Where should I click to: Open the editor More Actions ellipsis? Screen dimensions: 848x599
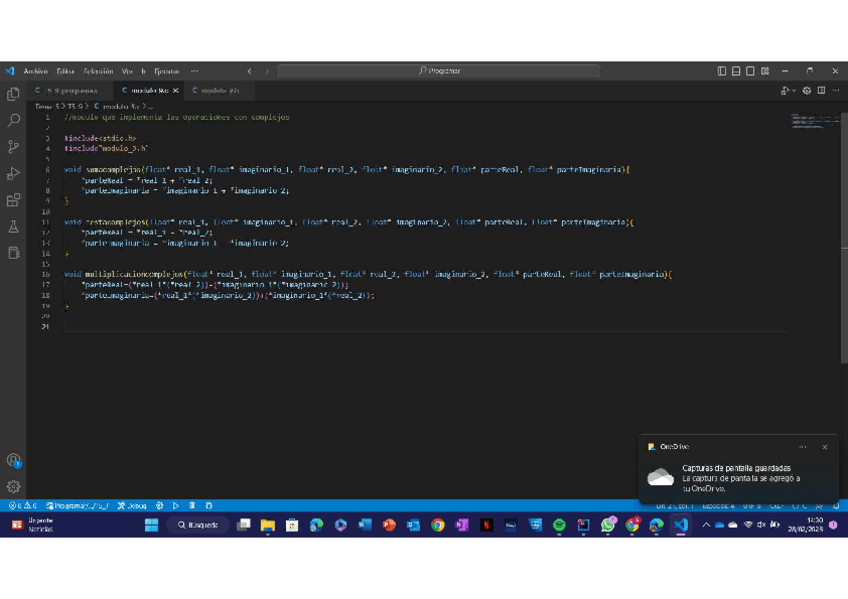coord(836,90)
